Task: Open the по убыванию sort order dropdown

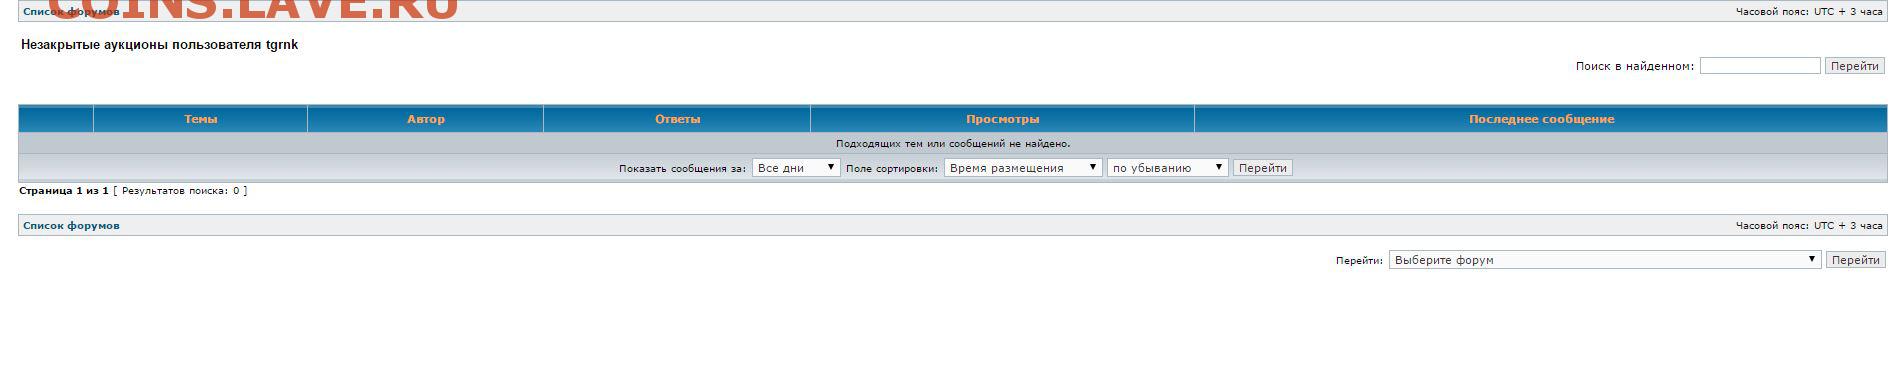Action: coord(1167,168)
